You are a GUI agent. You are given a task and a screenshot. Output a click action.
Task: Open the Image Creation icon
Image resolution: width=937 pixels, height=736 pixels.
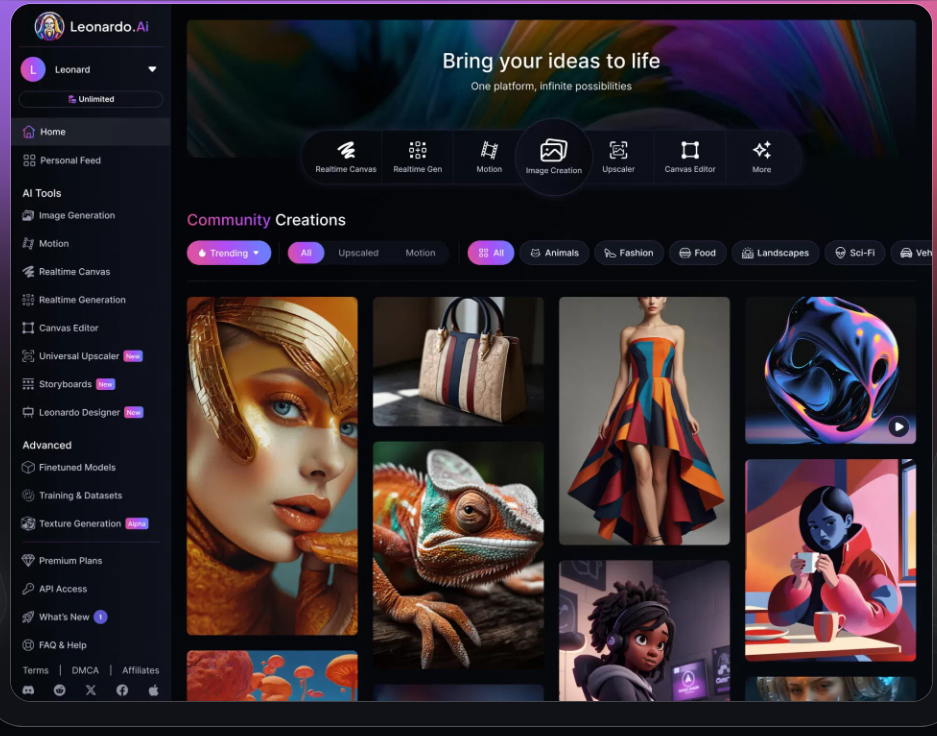pyautogui.click(x=553, y=152)
